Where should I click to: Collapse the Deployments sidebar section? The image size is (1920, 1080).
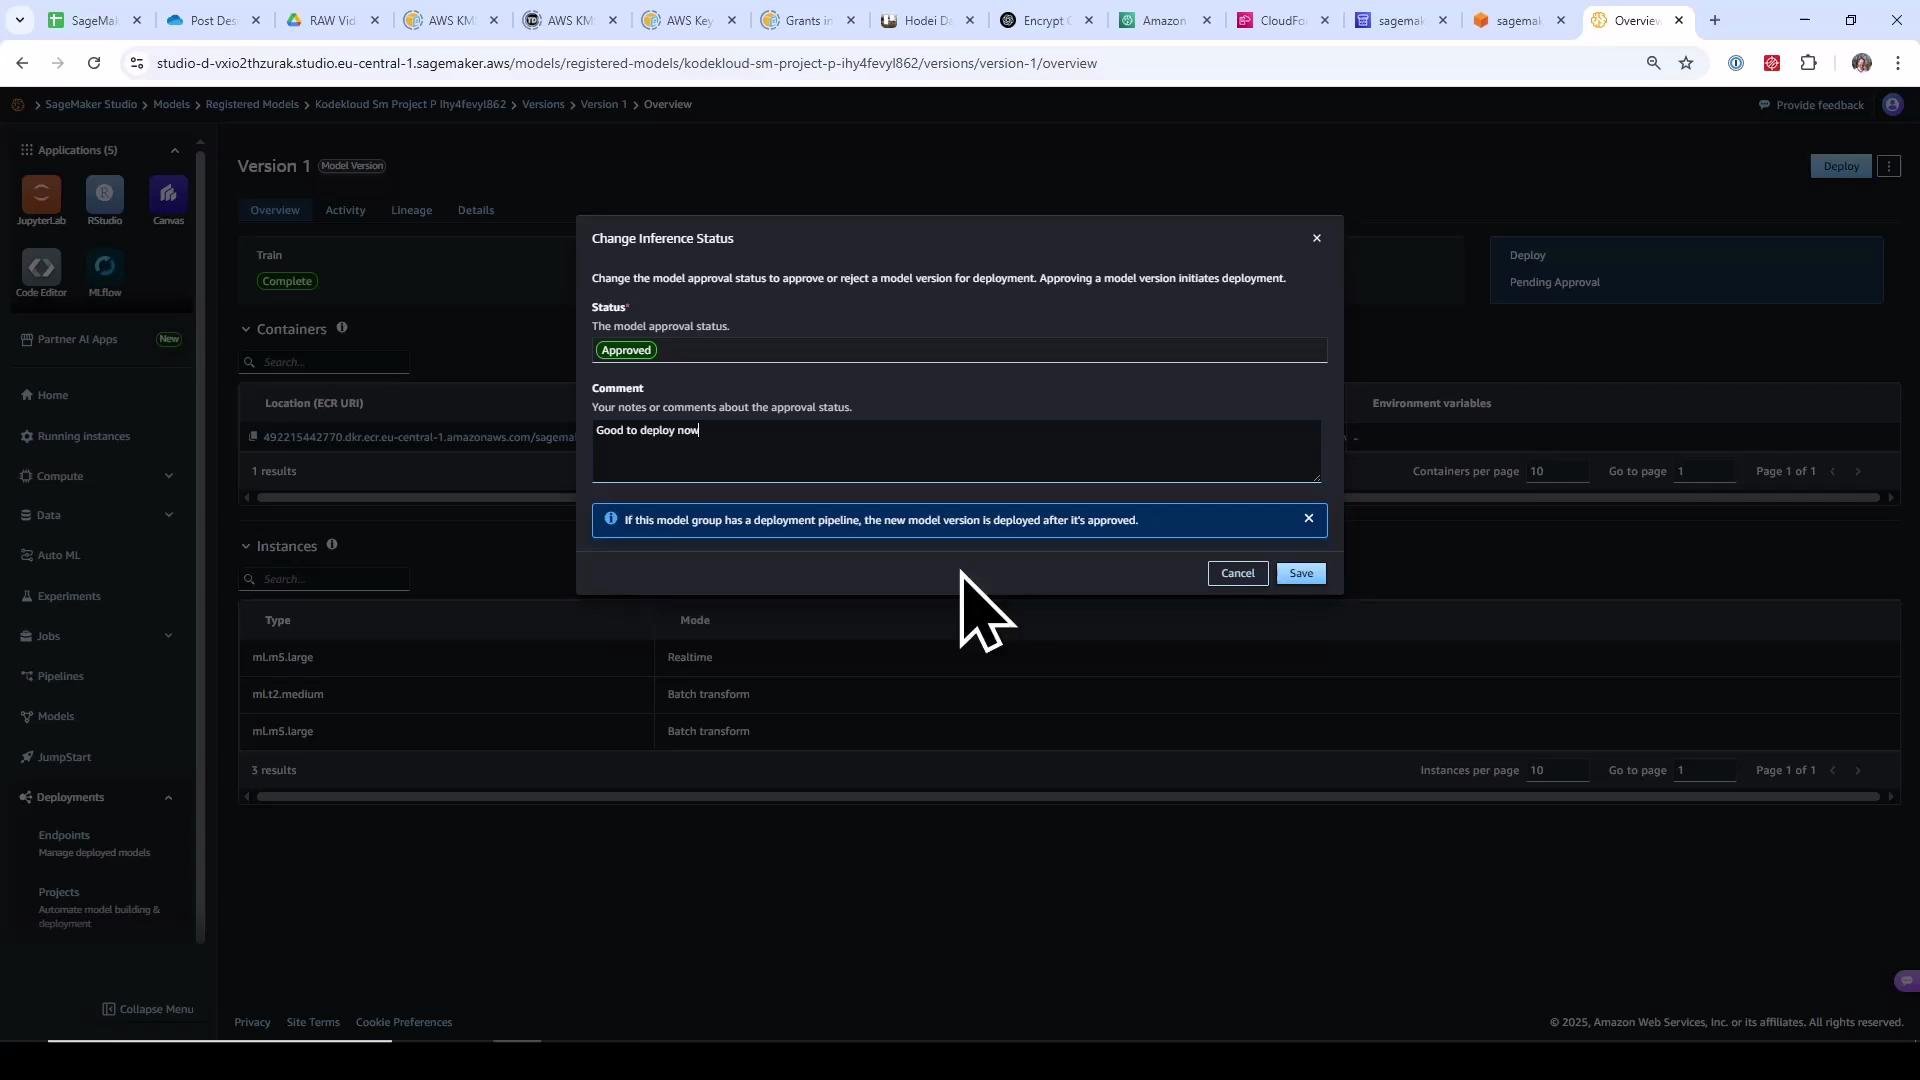[168, 798]
